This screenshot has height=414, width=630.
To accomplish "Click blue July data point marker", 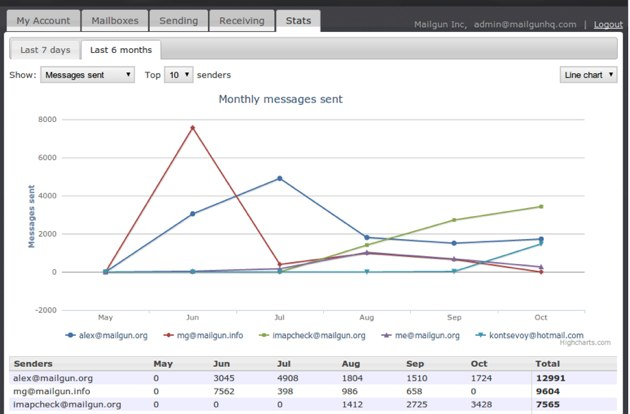I will (x=280, y=178).
